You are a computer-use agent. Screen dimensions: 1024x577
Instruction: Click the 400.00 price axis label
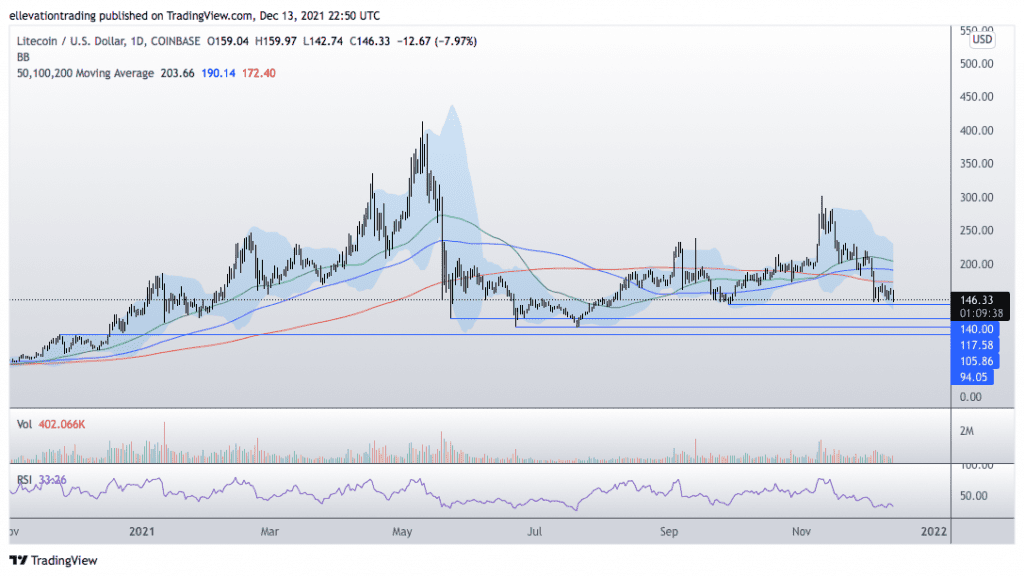(976, 131)
